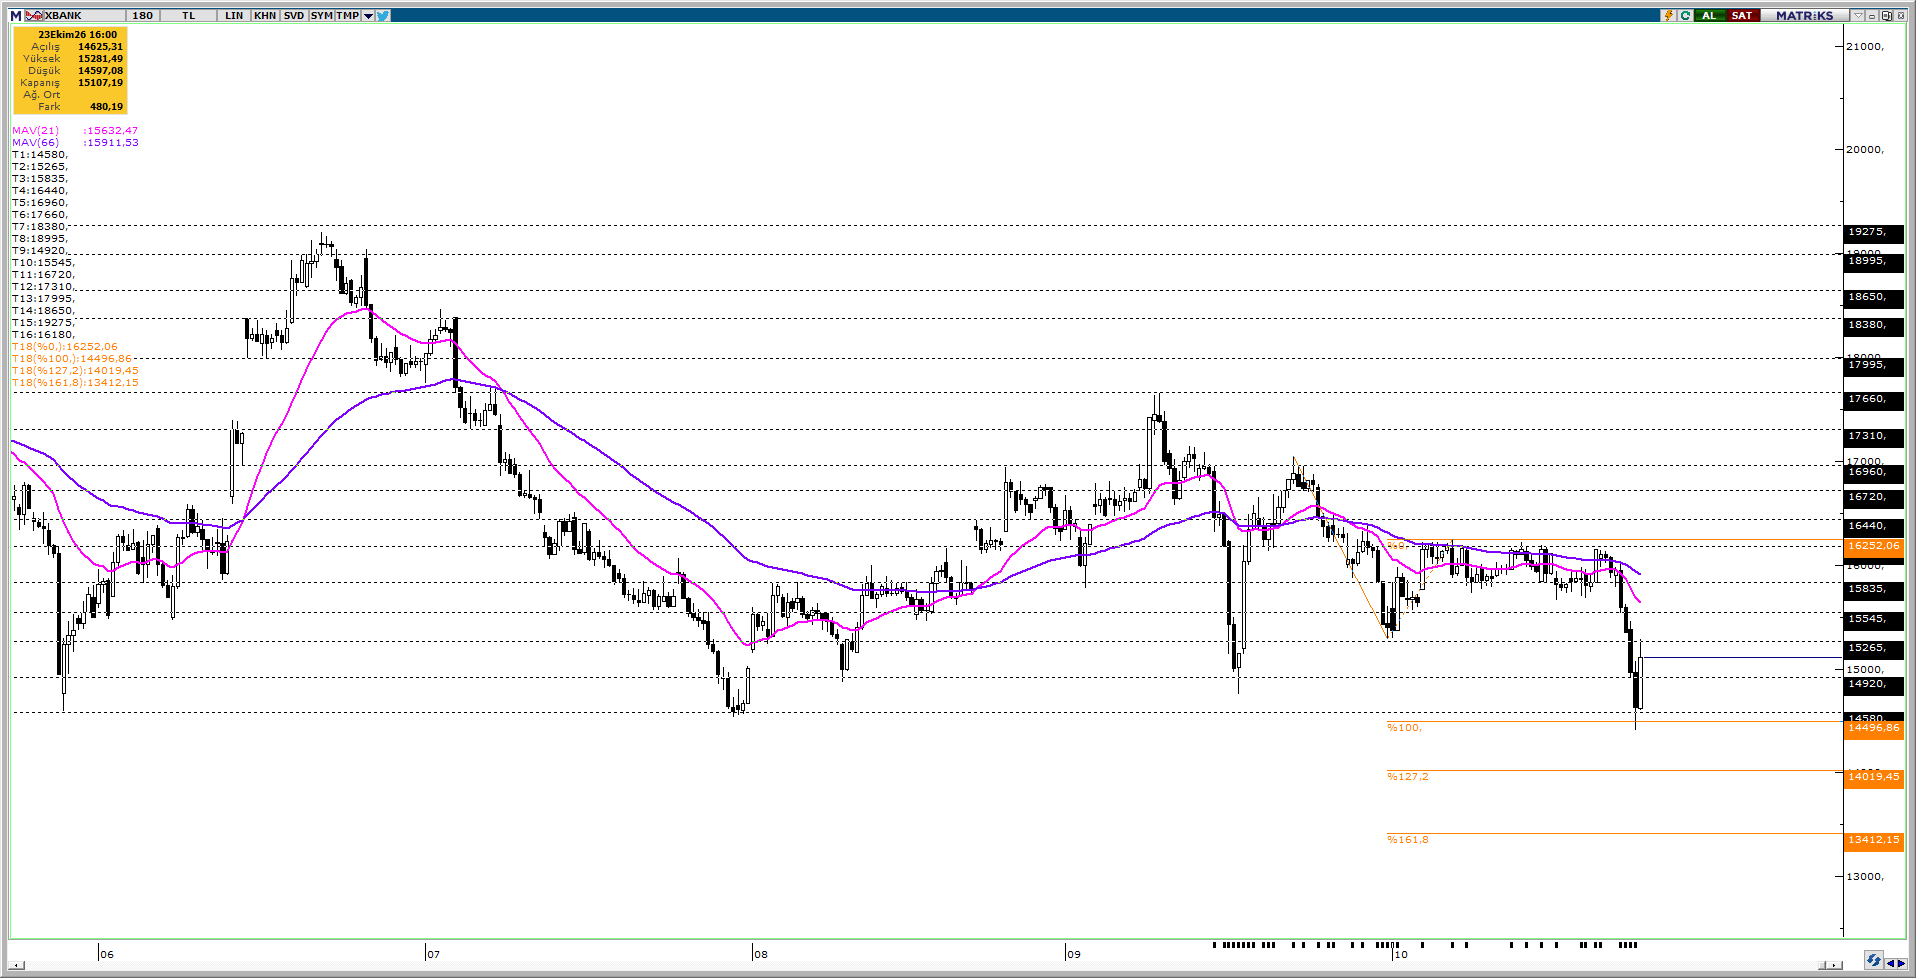Click the 17660 price level tag

click(1874, 400)
